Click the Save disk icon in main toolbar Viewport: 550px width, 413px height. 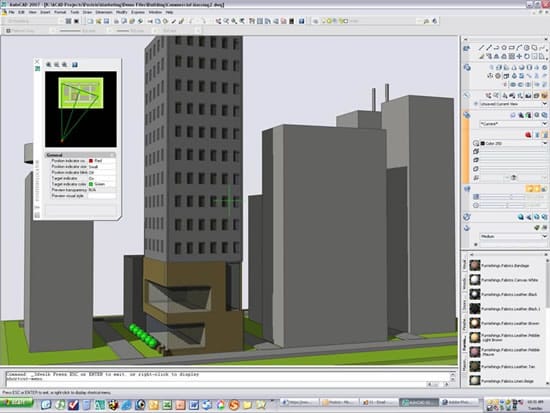[x=106, y=21]
